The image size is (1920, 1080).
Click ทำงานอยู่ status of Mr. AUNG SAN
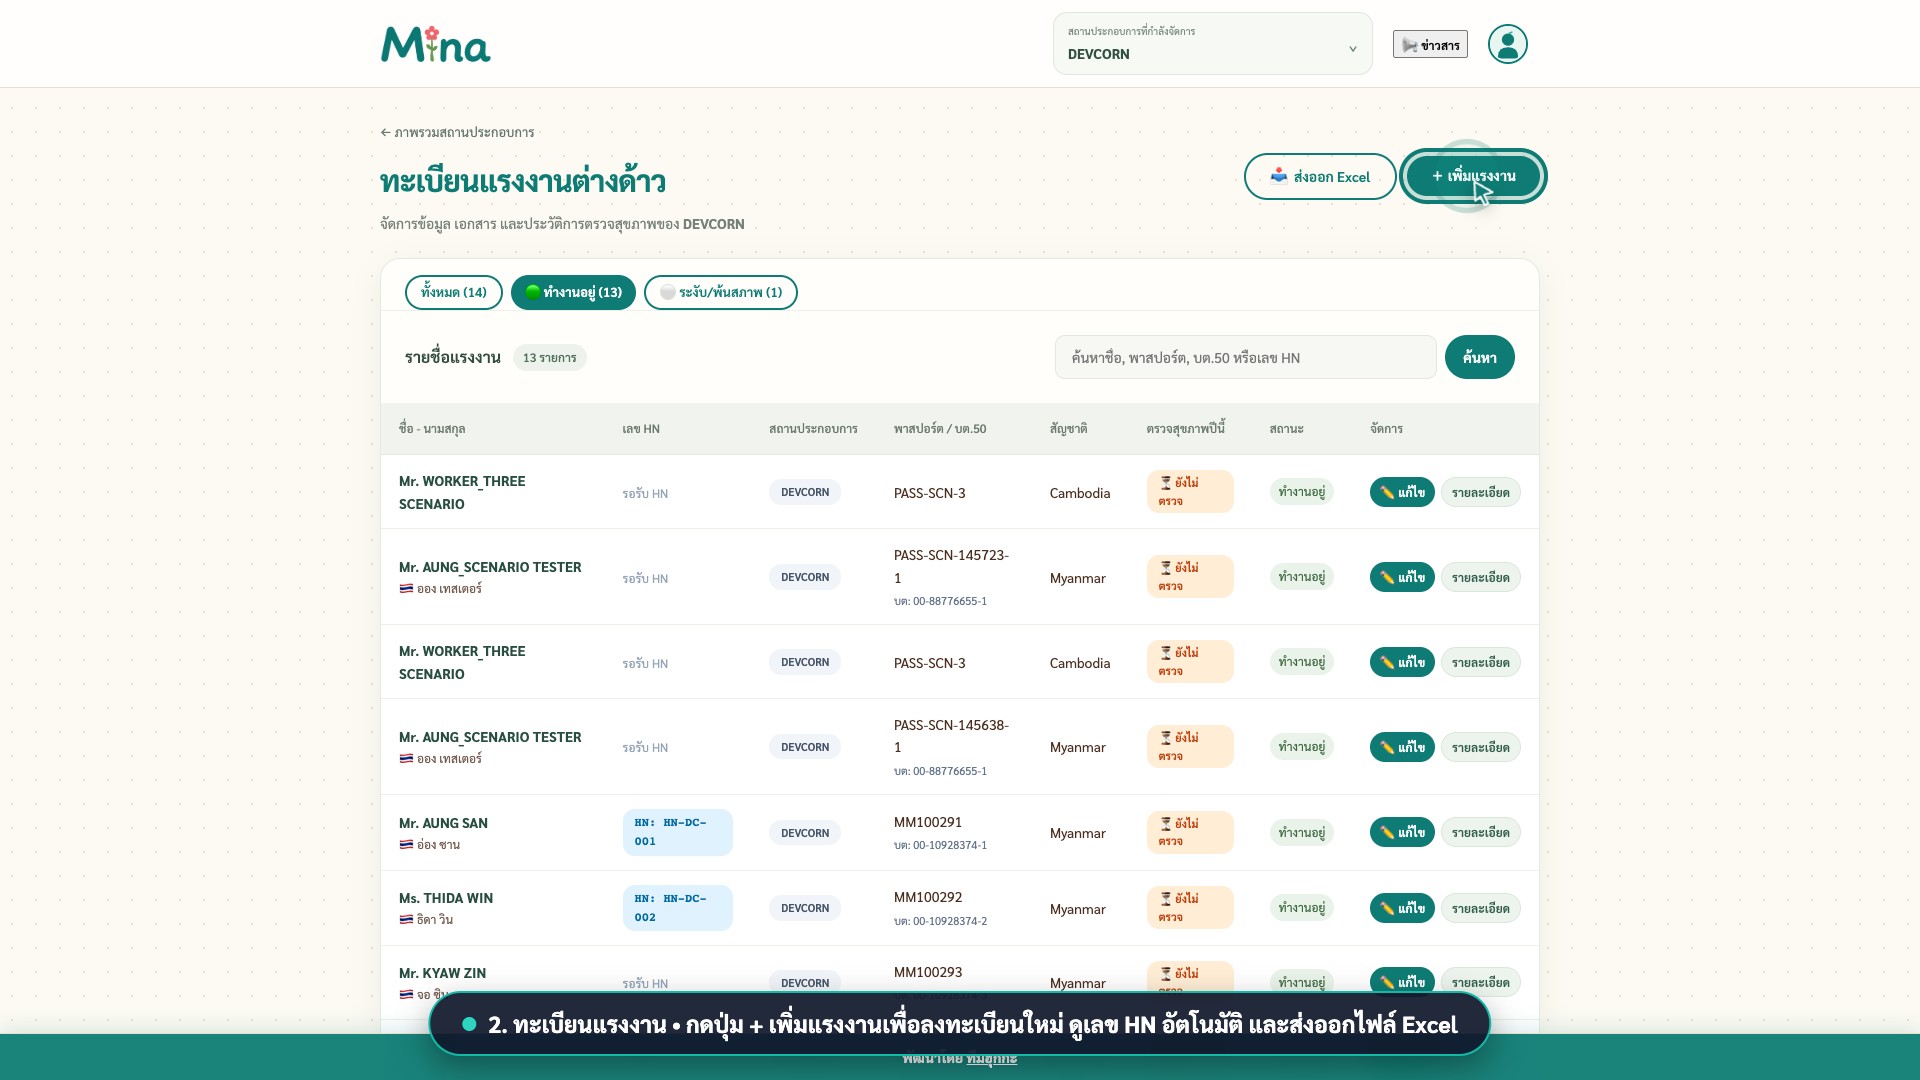pos(1301,832)
